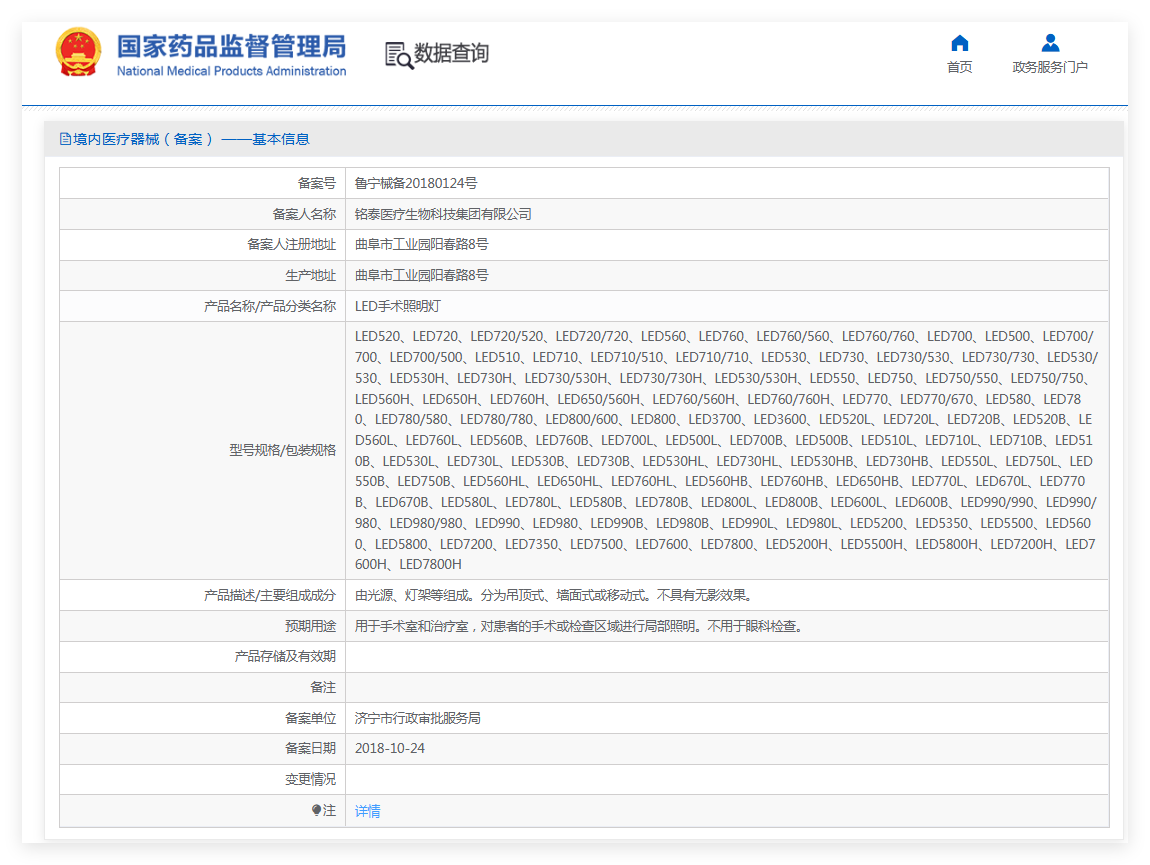
Task: Click the 数据查询 magnifier icon
Action: pos(398,55)
